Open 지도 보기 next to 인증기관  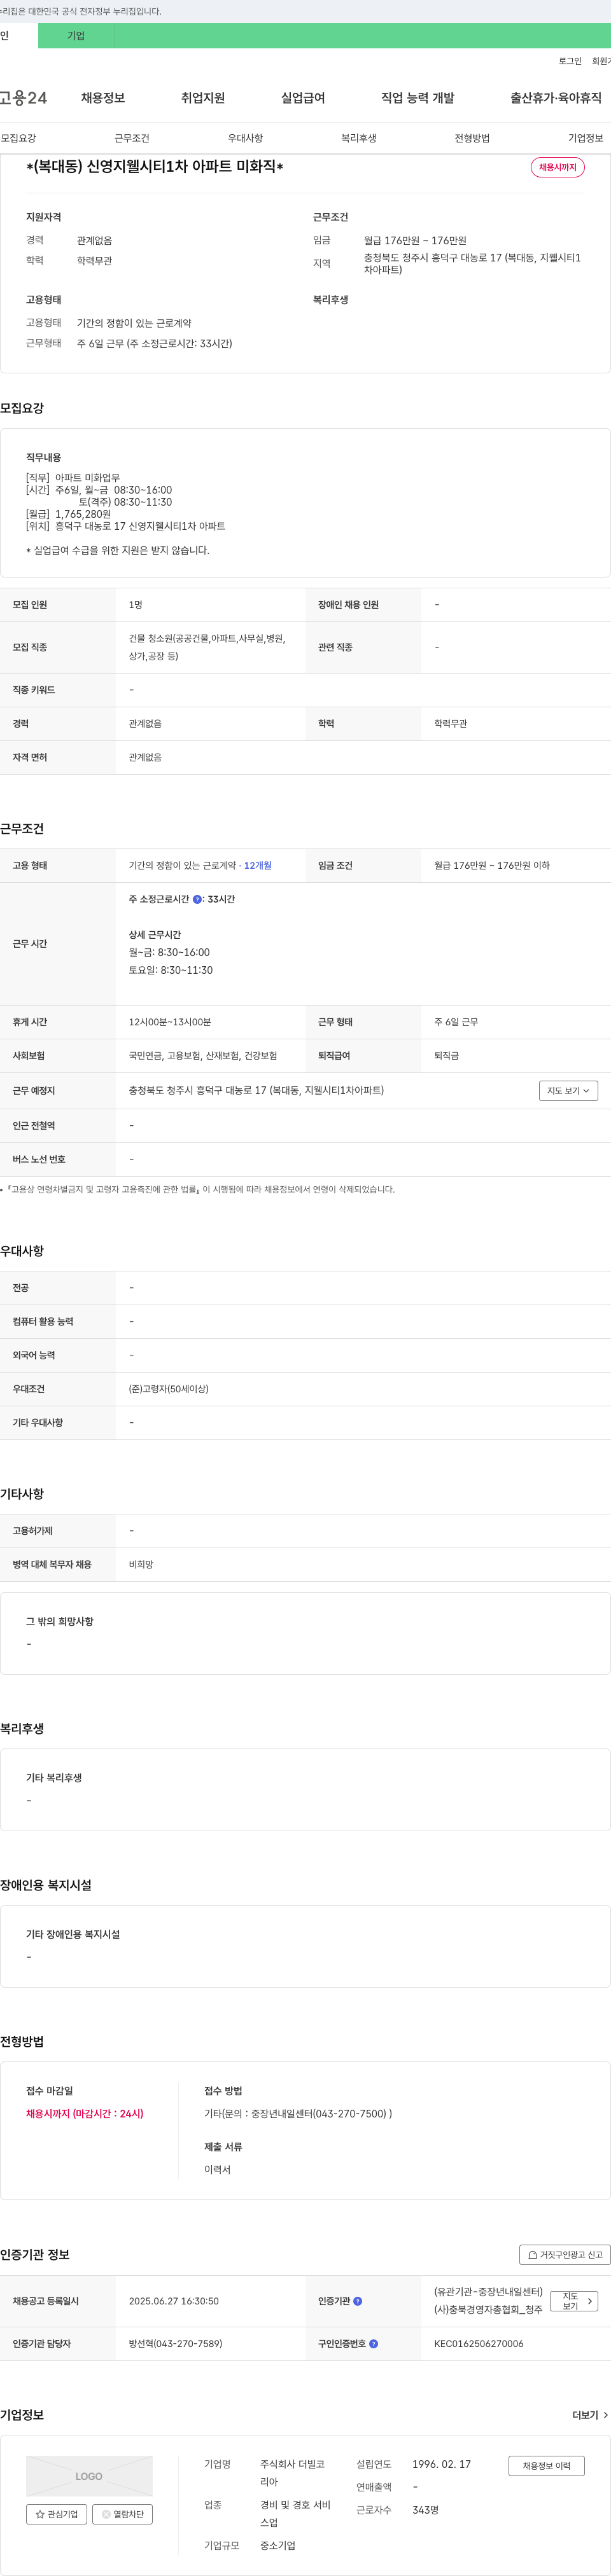coord(575,2301)
